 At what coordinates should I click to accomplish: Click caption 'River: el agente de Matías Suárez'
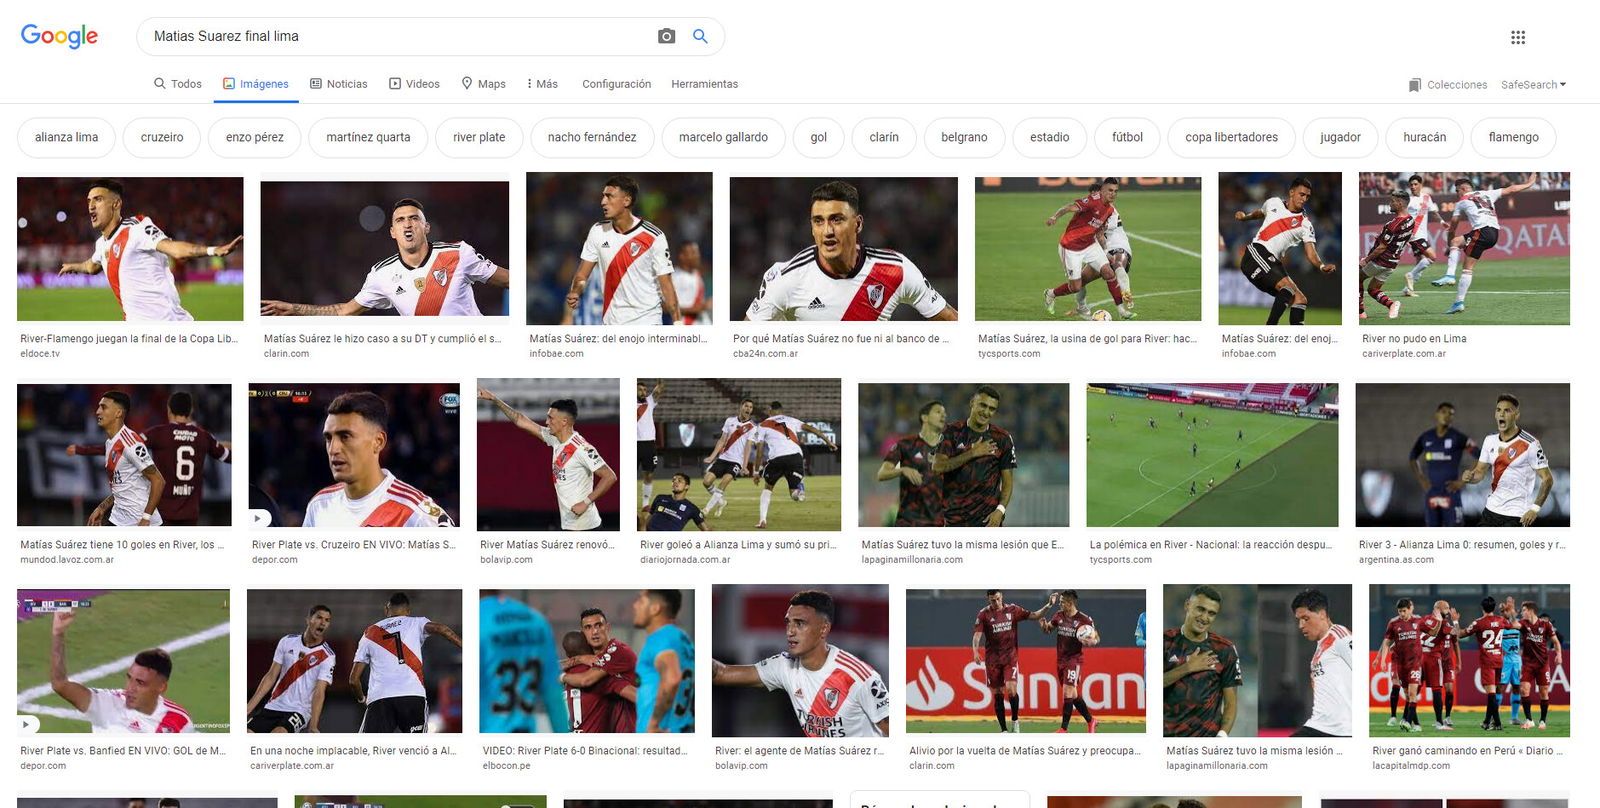(799, 751)
